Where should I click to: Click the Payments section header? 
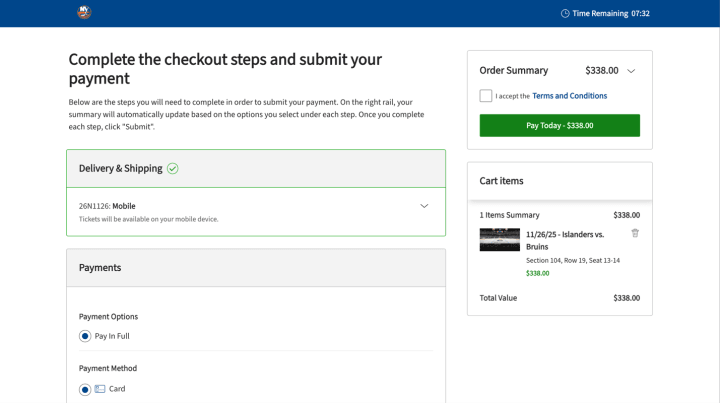[x=256, y=268]
